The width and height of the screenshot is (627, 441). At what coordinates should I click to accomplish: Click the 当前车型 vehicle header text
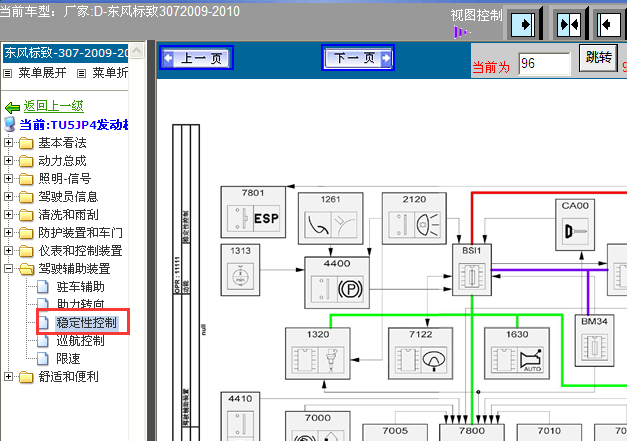pyautogui.click(x=120, y=11)
